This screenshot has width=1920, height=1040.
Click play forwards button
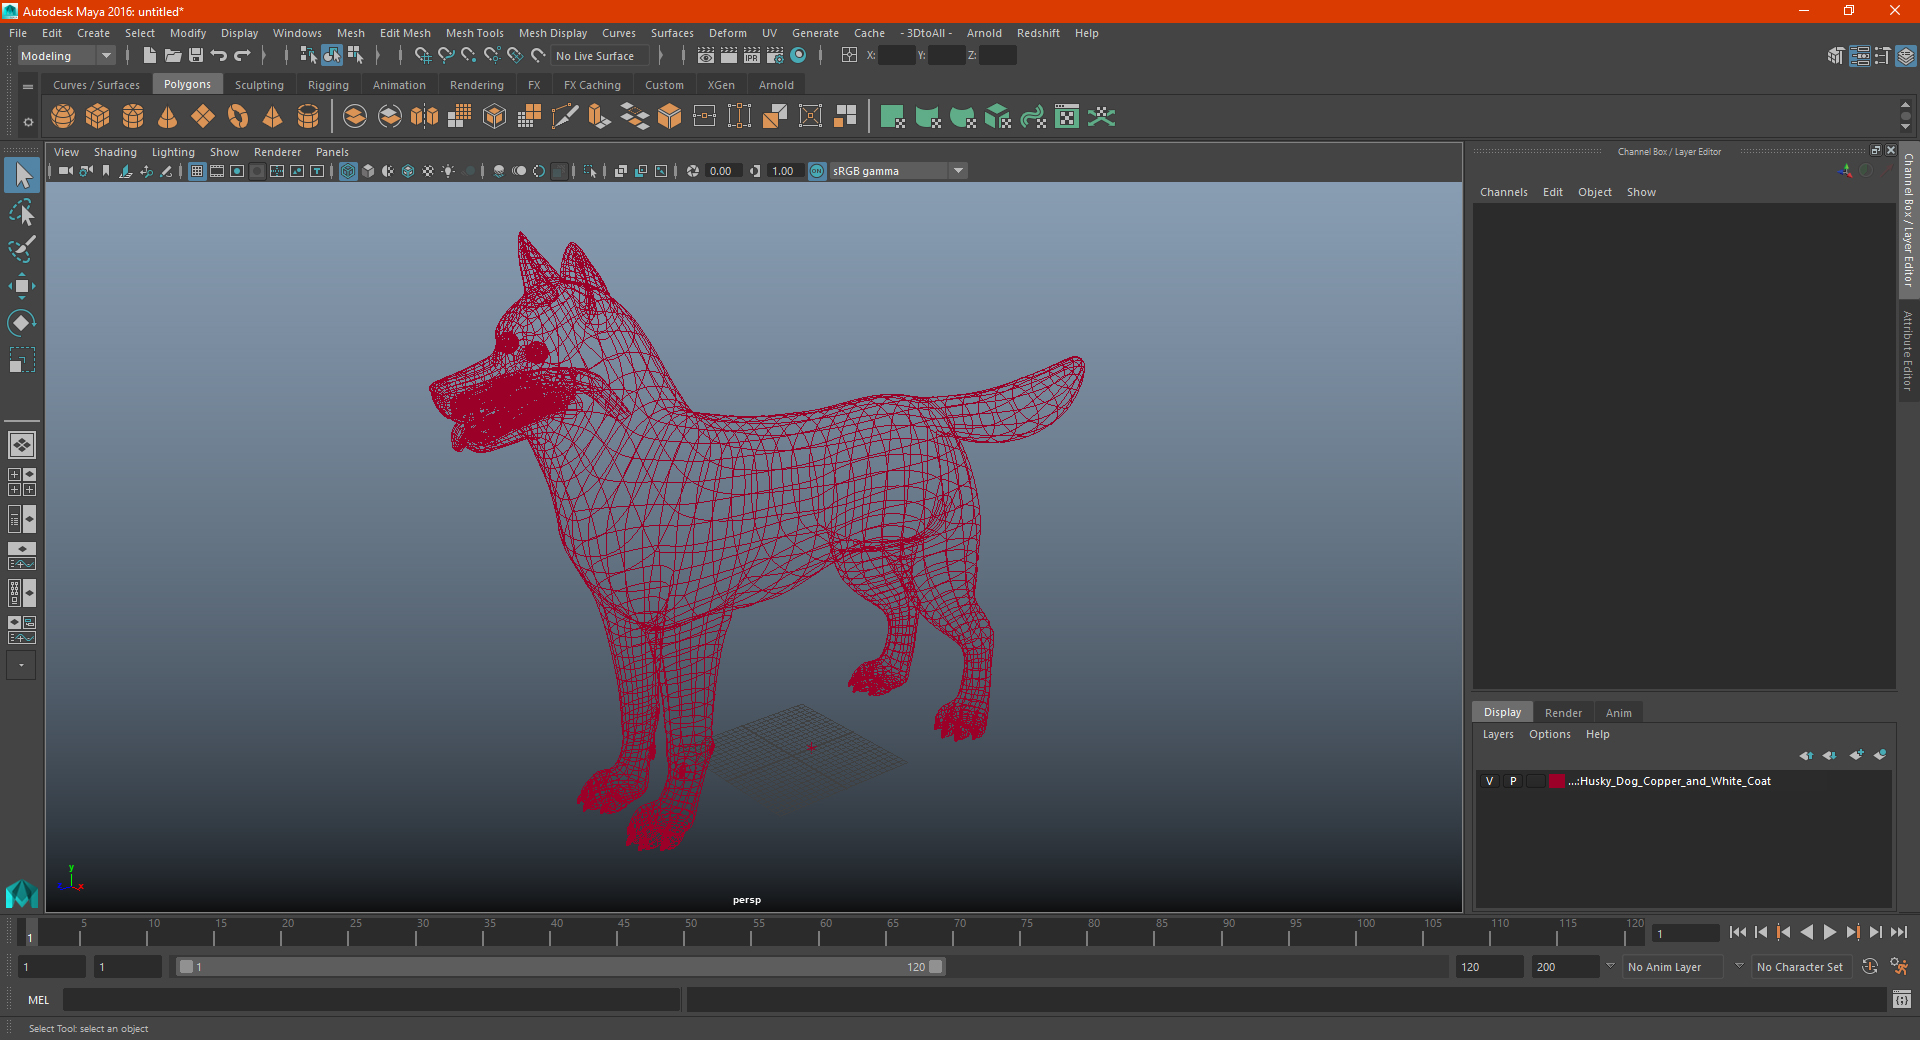(x=1829, y=932)
